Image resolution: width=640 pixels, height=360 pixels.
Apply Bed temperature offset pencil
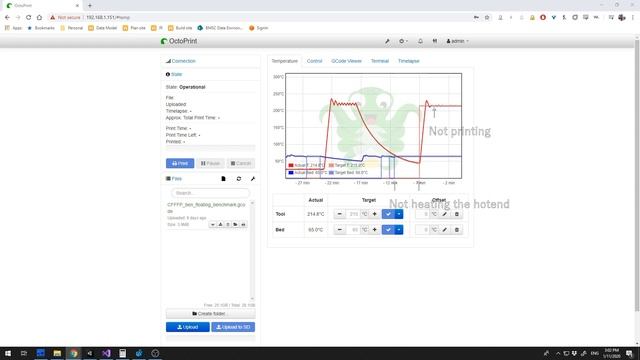click(x=444, y=230)
